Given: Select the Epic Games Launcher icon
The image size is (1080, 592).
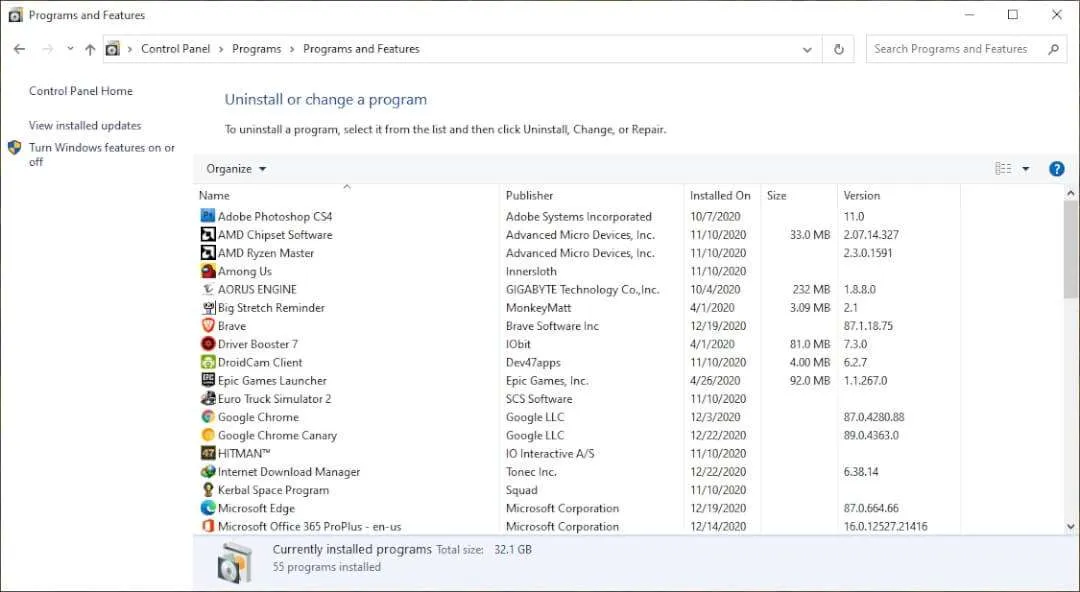Looking at the screenshot, I should pos(207,380).
